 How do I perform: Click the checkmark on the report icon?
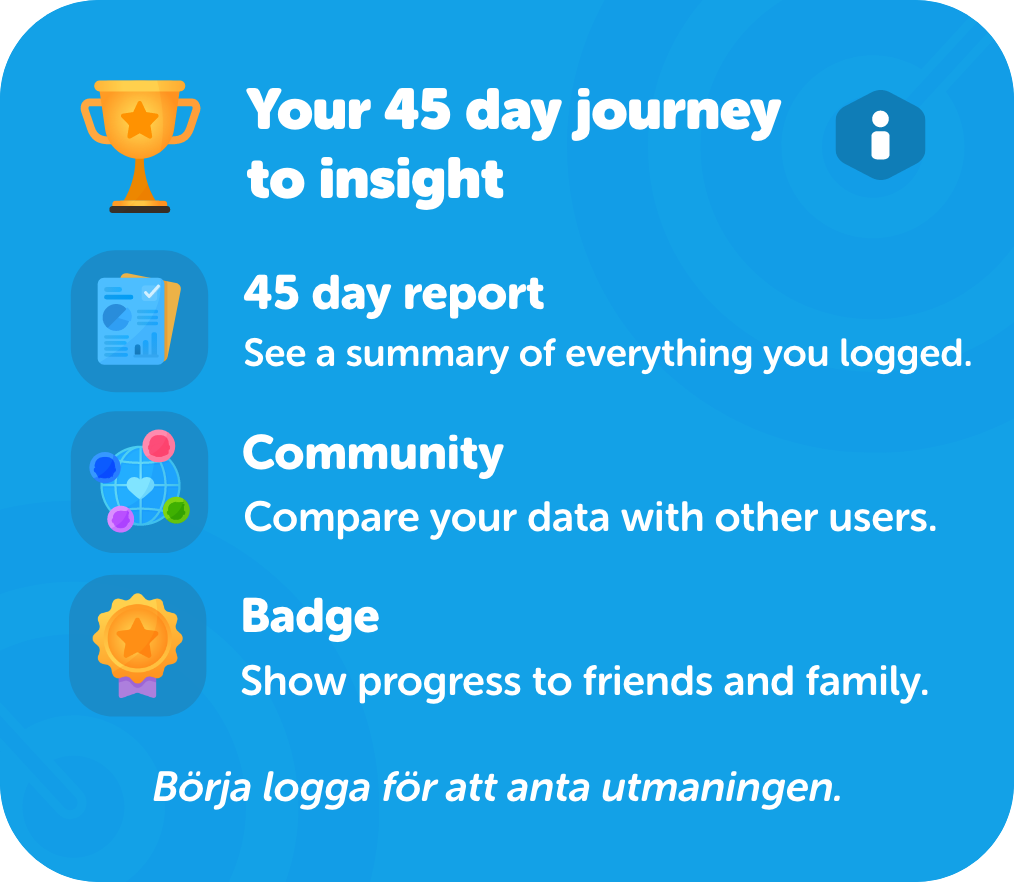click(152, 292)
